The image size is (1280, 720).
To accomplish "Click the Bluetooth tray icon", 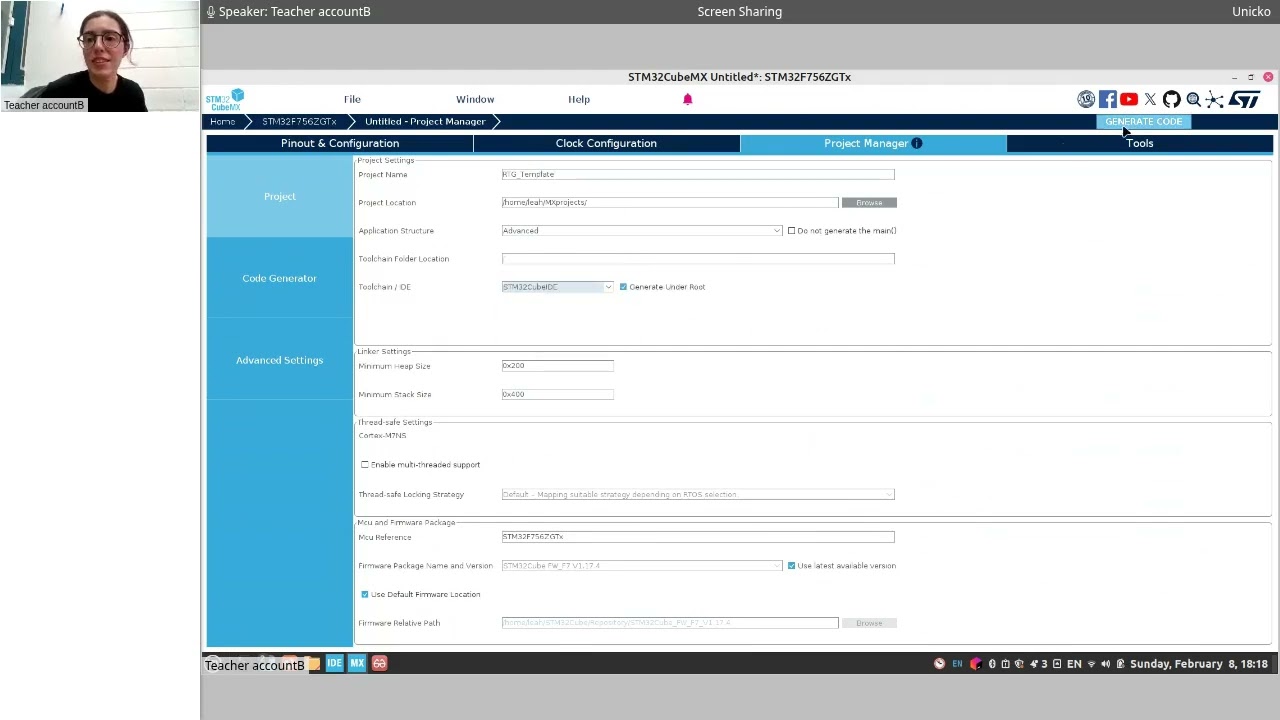I will click(992, 664).
